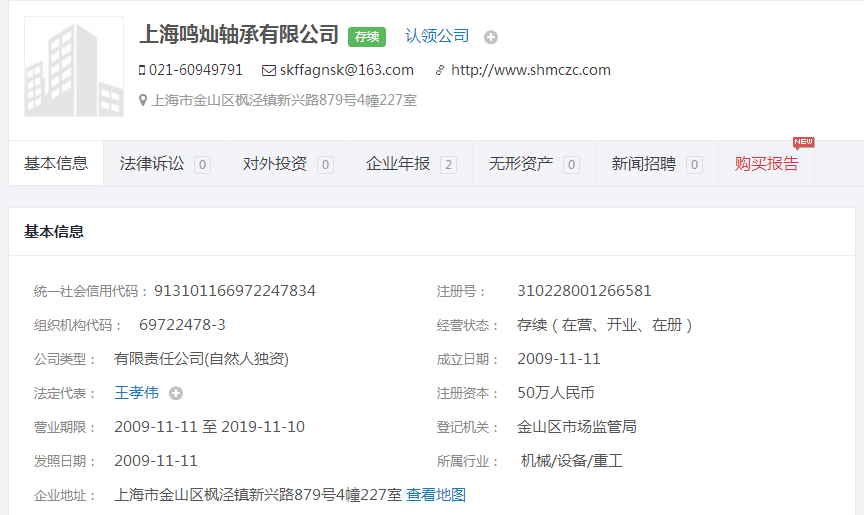Image resolution: width=864 pixels, height=515 pixels.
Task: Switch to the 法律诉讼 tab
Action: coord(165,164)
